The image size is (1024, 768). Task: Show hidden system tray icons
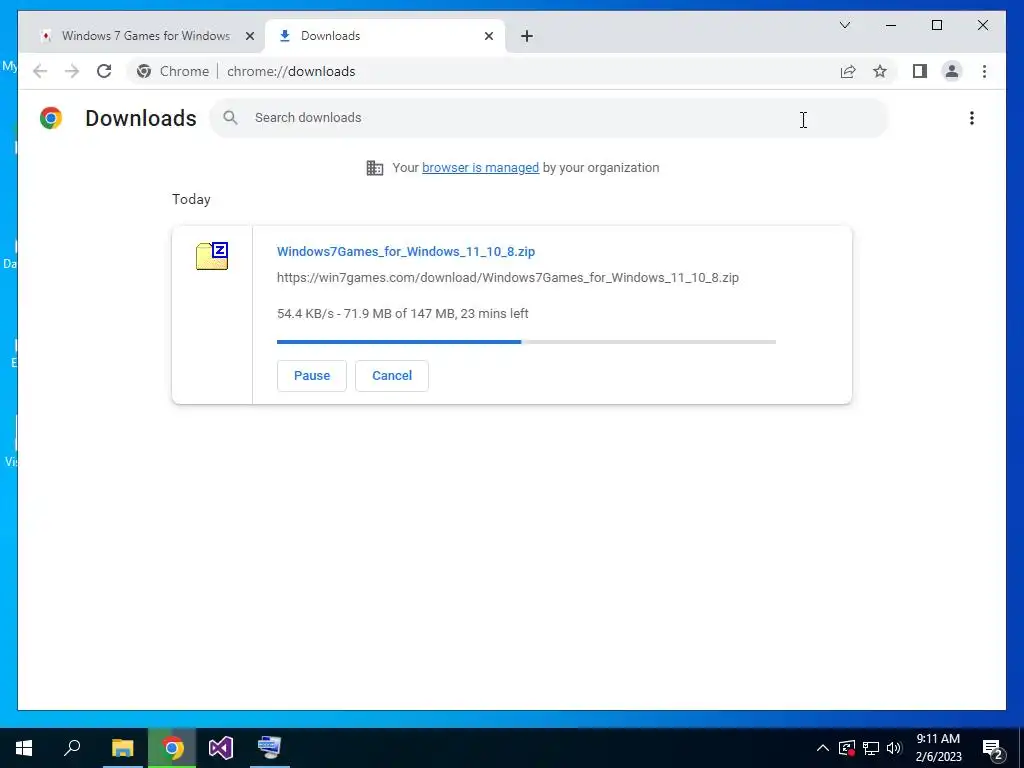click(823, 748)
